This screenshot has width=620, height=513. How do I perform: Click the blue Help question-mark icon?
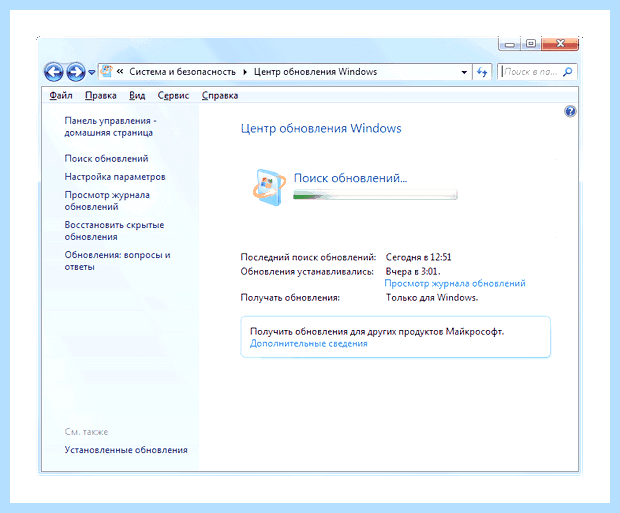click(x=570, y=112)
